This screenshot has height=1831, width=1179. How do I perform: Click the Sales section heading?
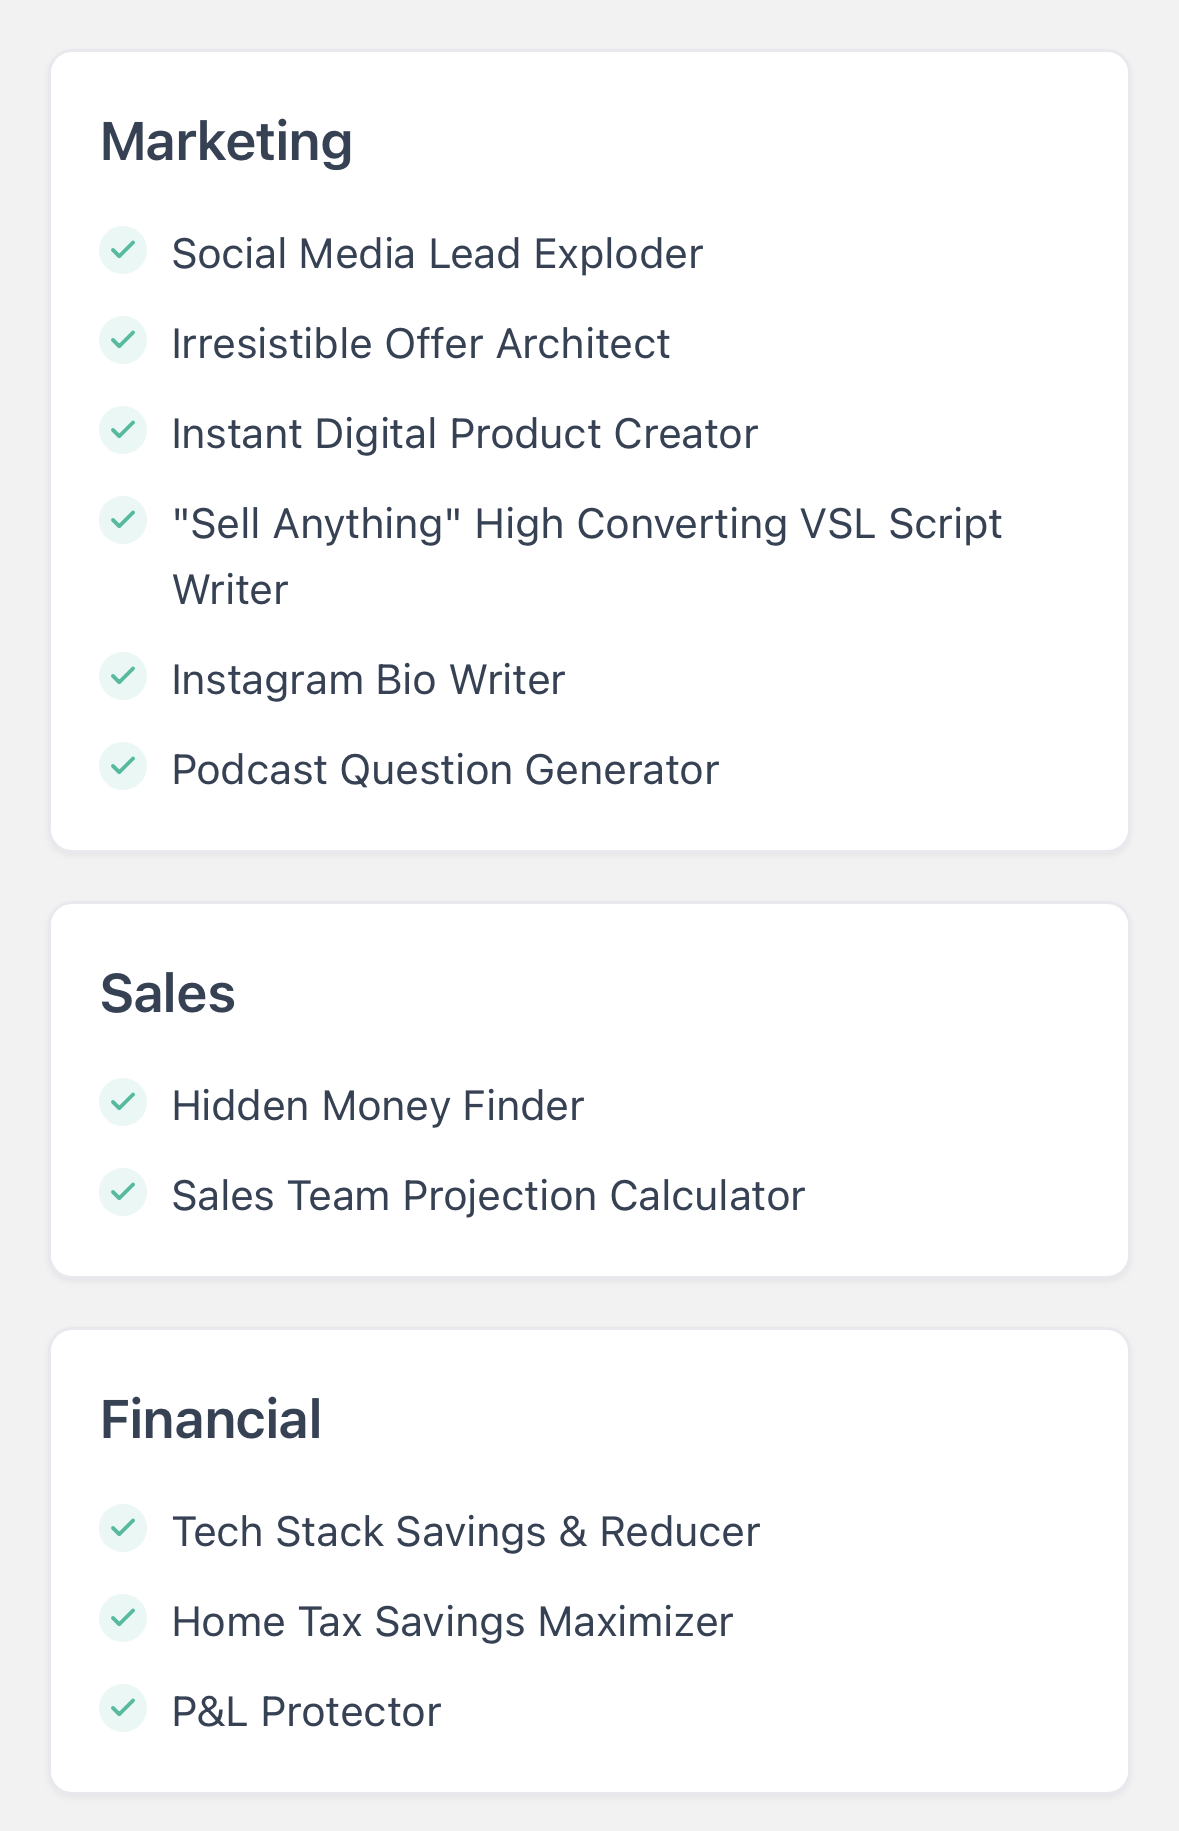pos(168,993)
